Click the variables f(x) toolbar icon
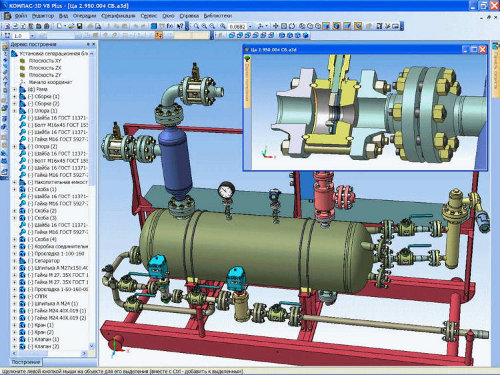 tap(170, 26)
